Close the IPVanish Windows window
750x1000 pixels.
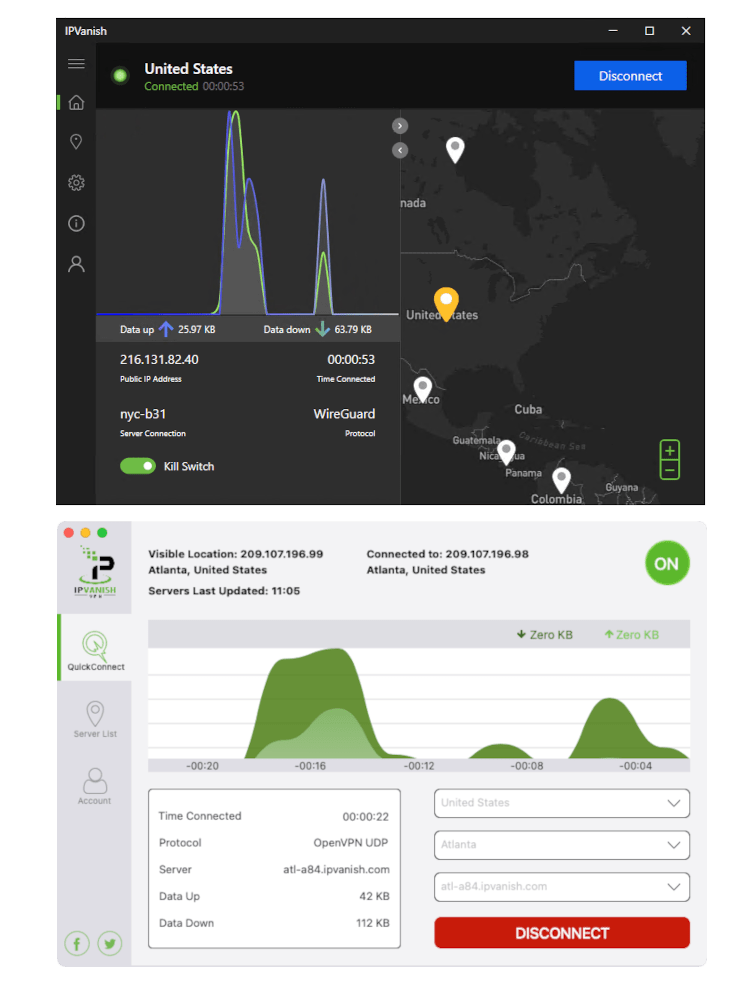pos(686,31)
